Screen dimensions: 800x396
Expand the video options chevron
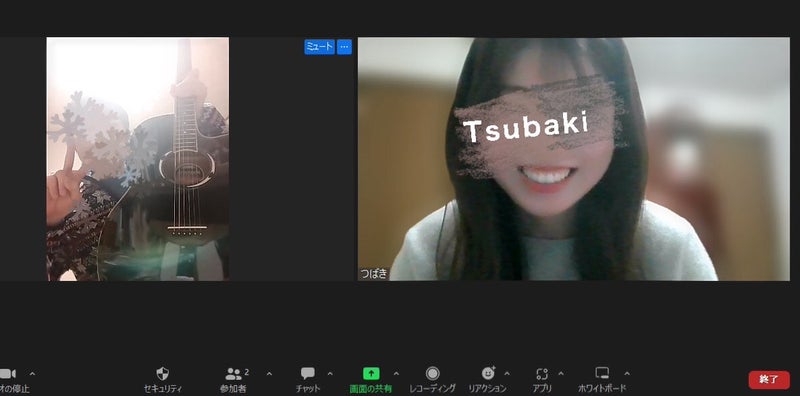33,374
